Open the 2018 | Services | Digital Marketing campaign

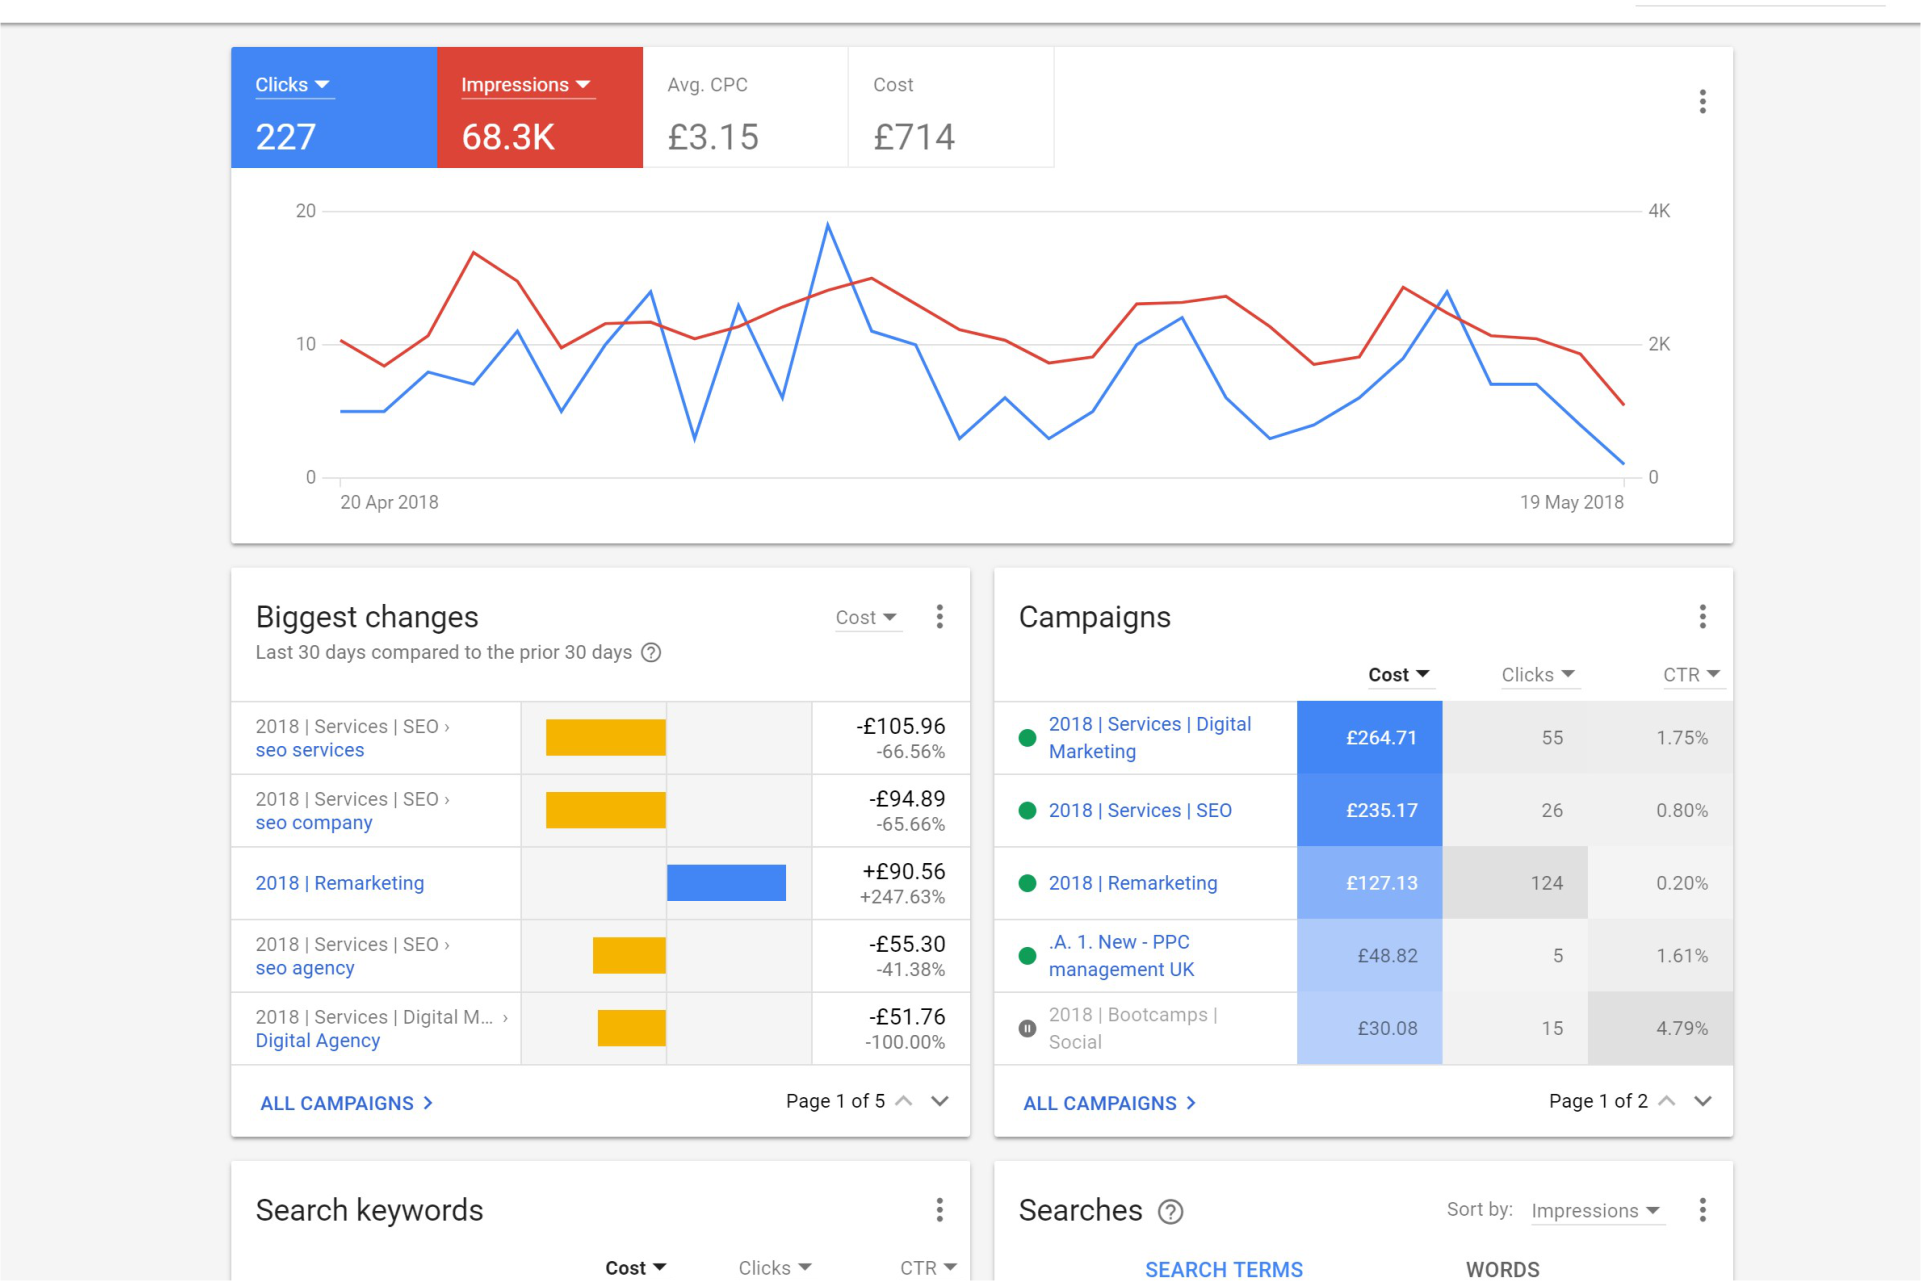[x=1149, y=737]
